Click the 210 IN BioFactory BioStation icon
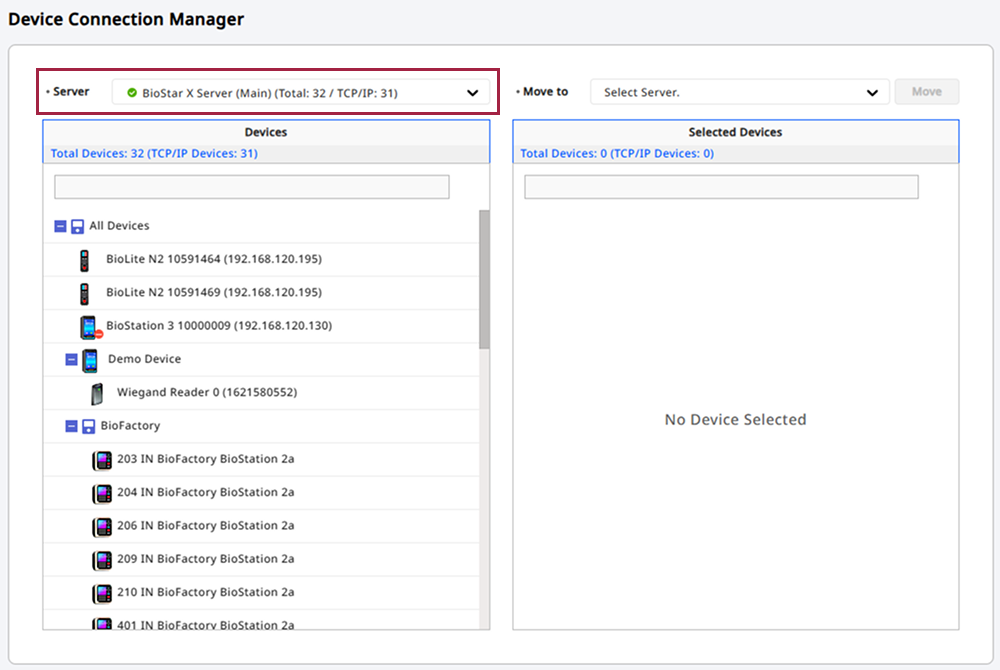 (x=102, y=593)
